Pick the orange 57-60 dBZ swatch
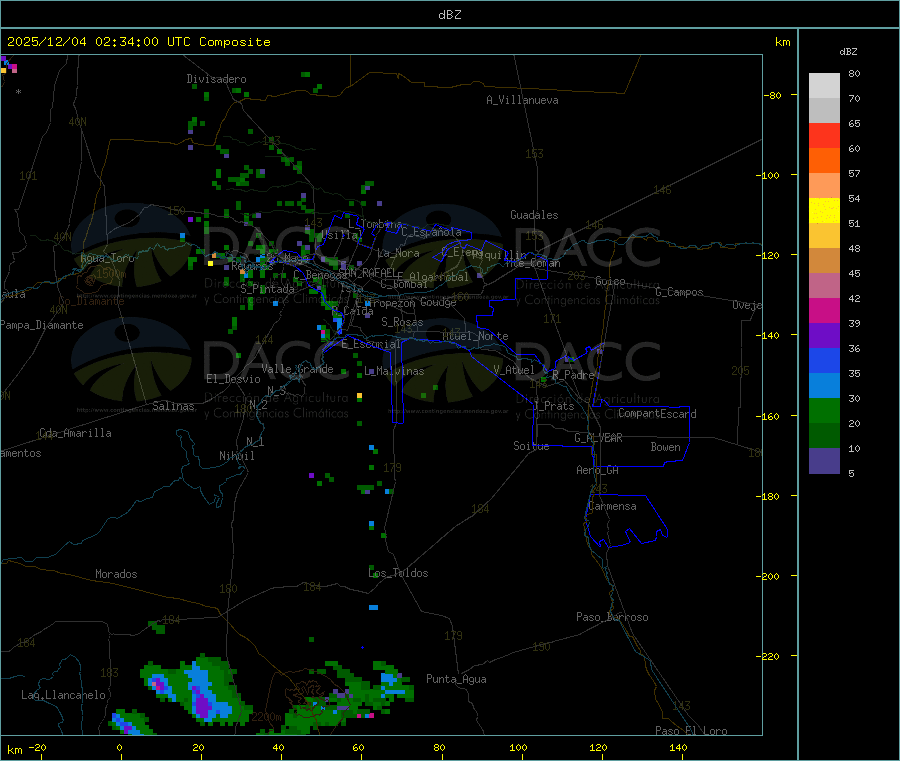The image size is (900, 761). (824, 161)
